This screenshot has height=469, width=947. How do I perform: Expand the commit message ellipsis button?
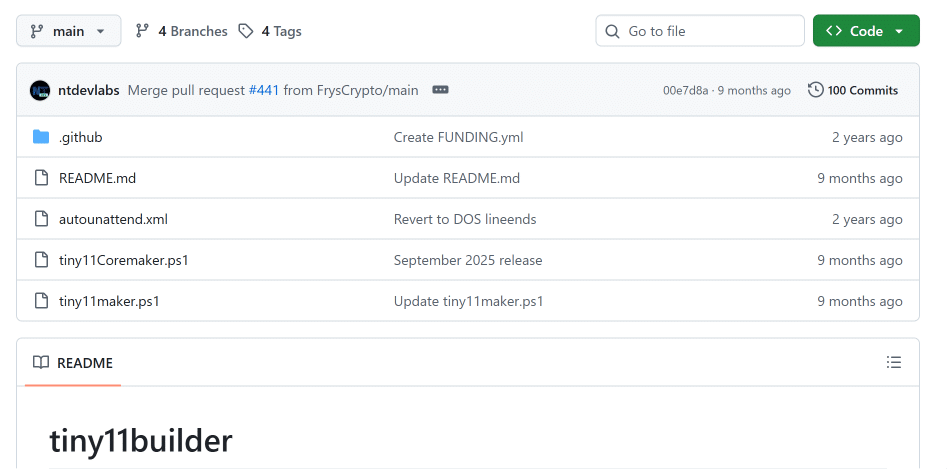(x=440, y=90)
